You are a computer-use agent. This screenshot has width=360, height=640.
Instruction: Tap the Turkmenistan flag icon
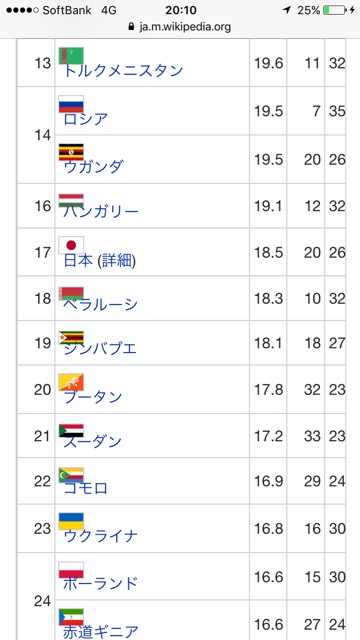tap(71, 55)
